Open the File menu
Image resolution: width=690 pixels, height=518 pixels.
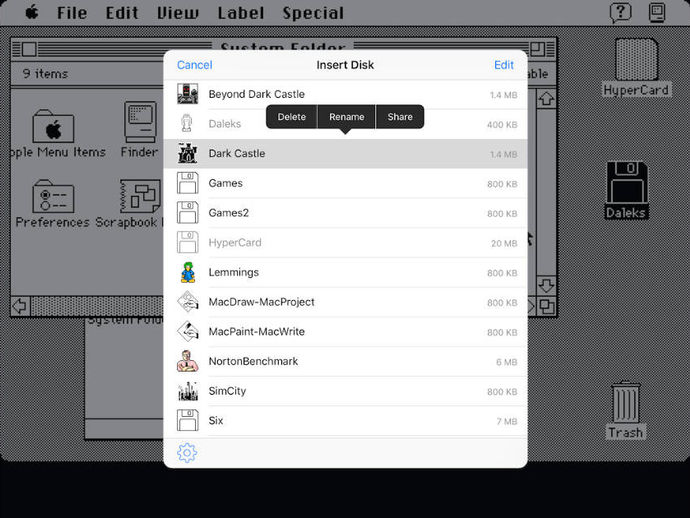click(72, 13)
